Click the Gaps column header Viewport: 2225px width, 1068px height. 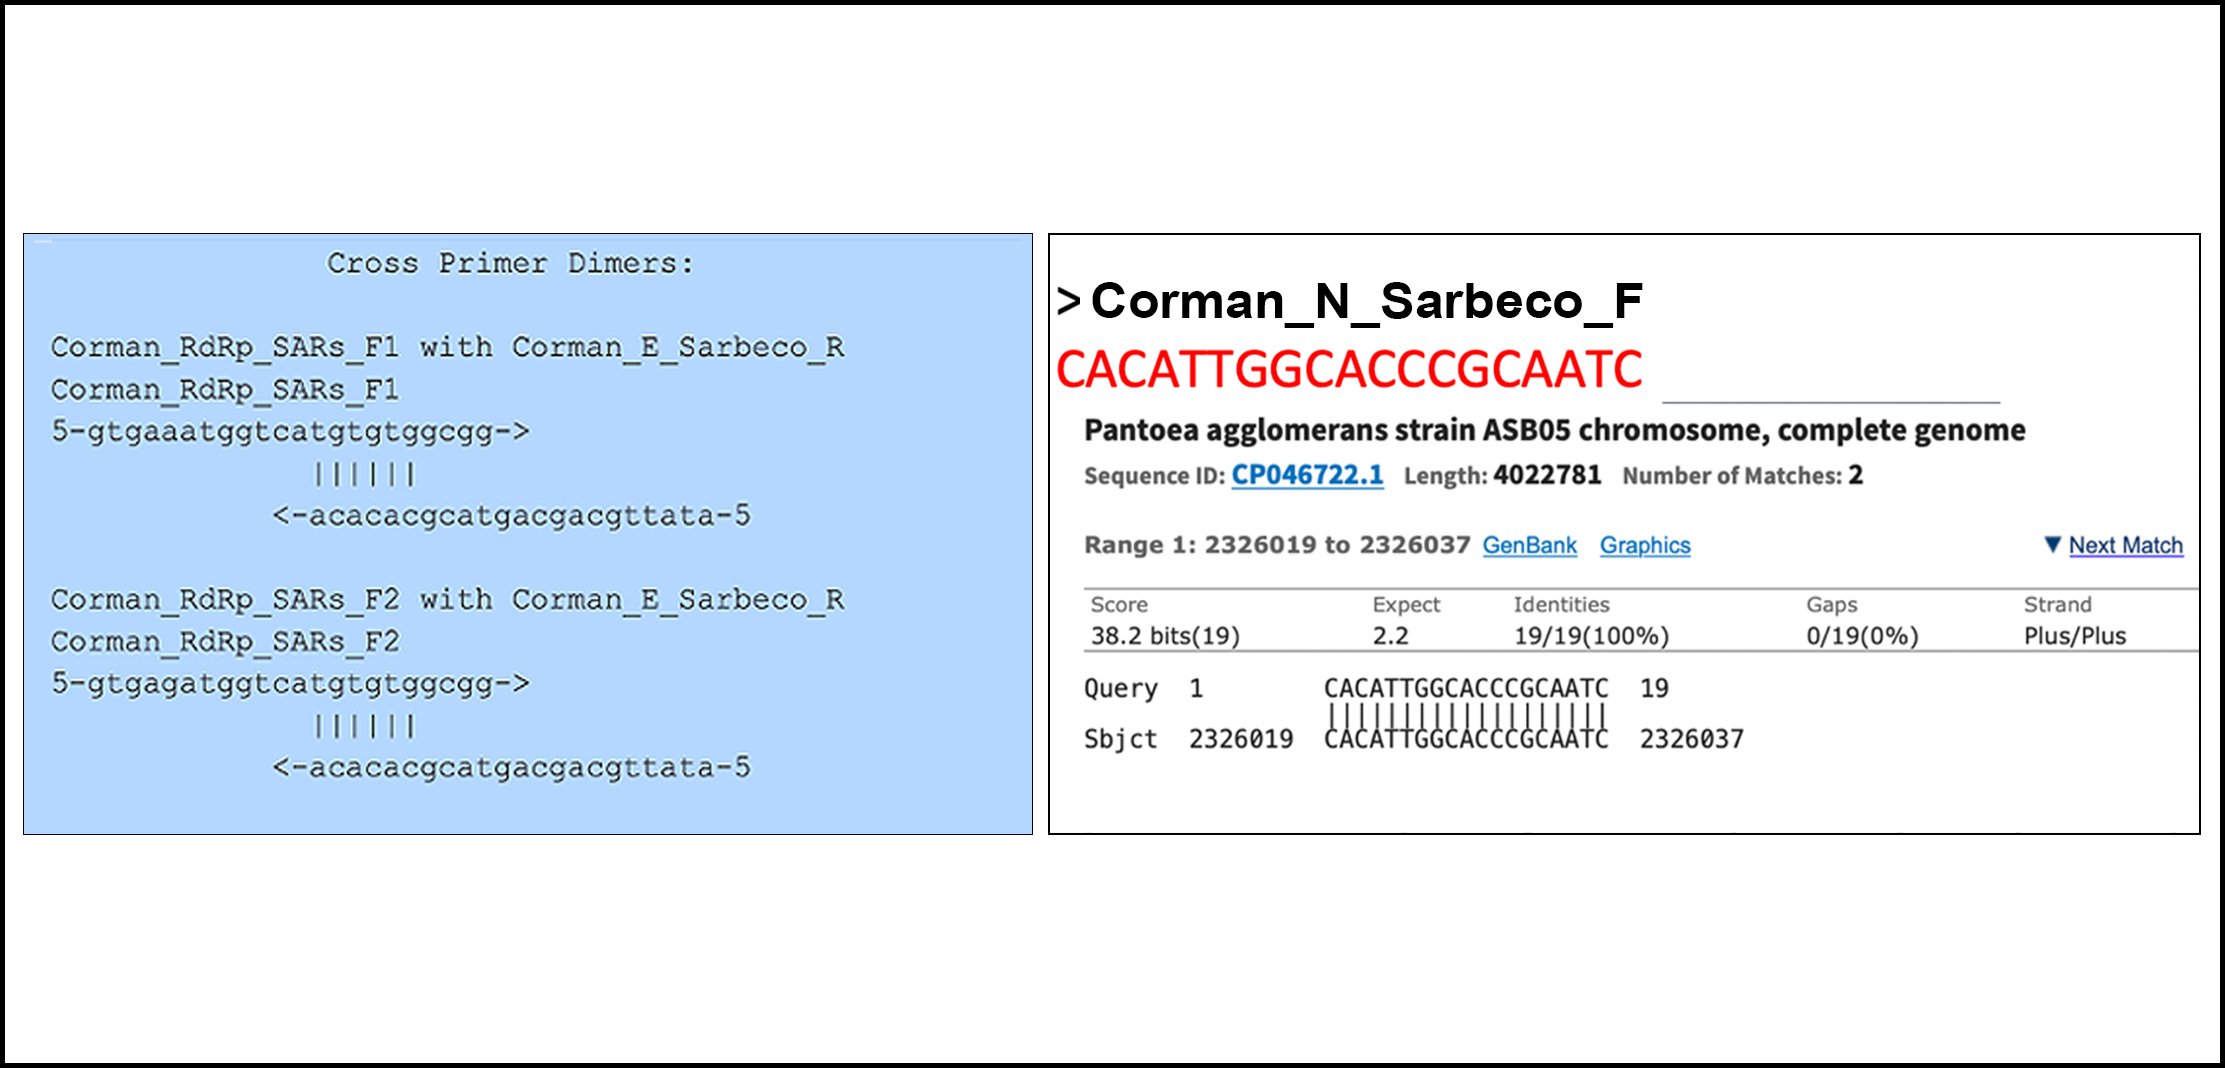(x=1831, y=604)
